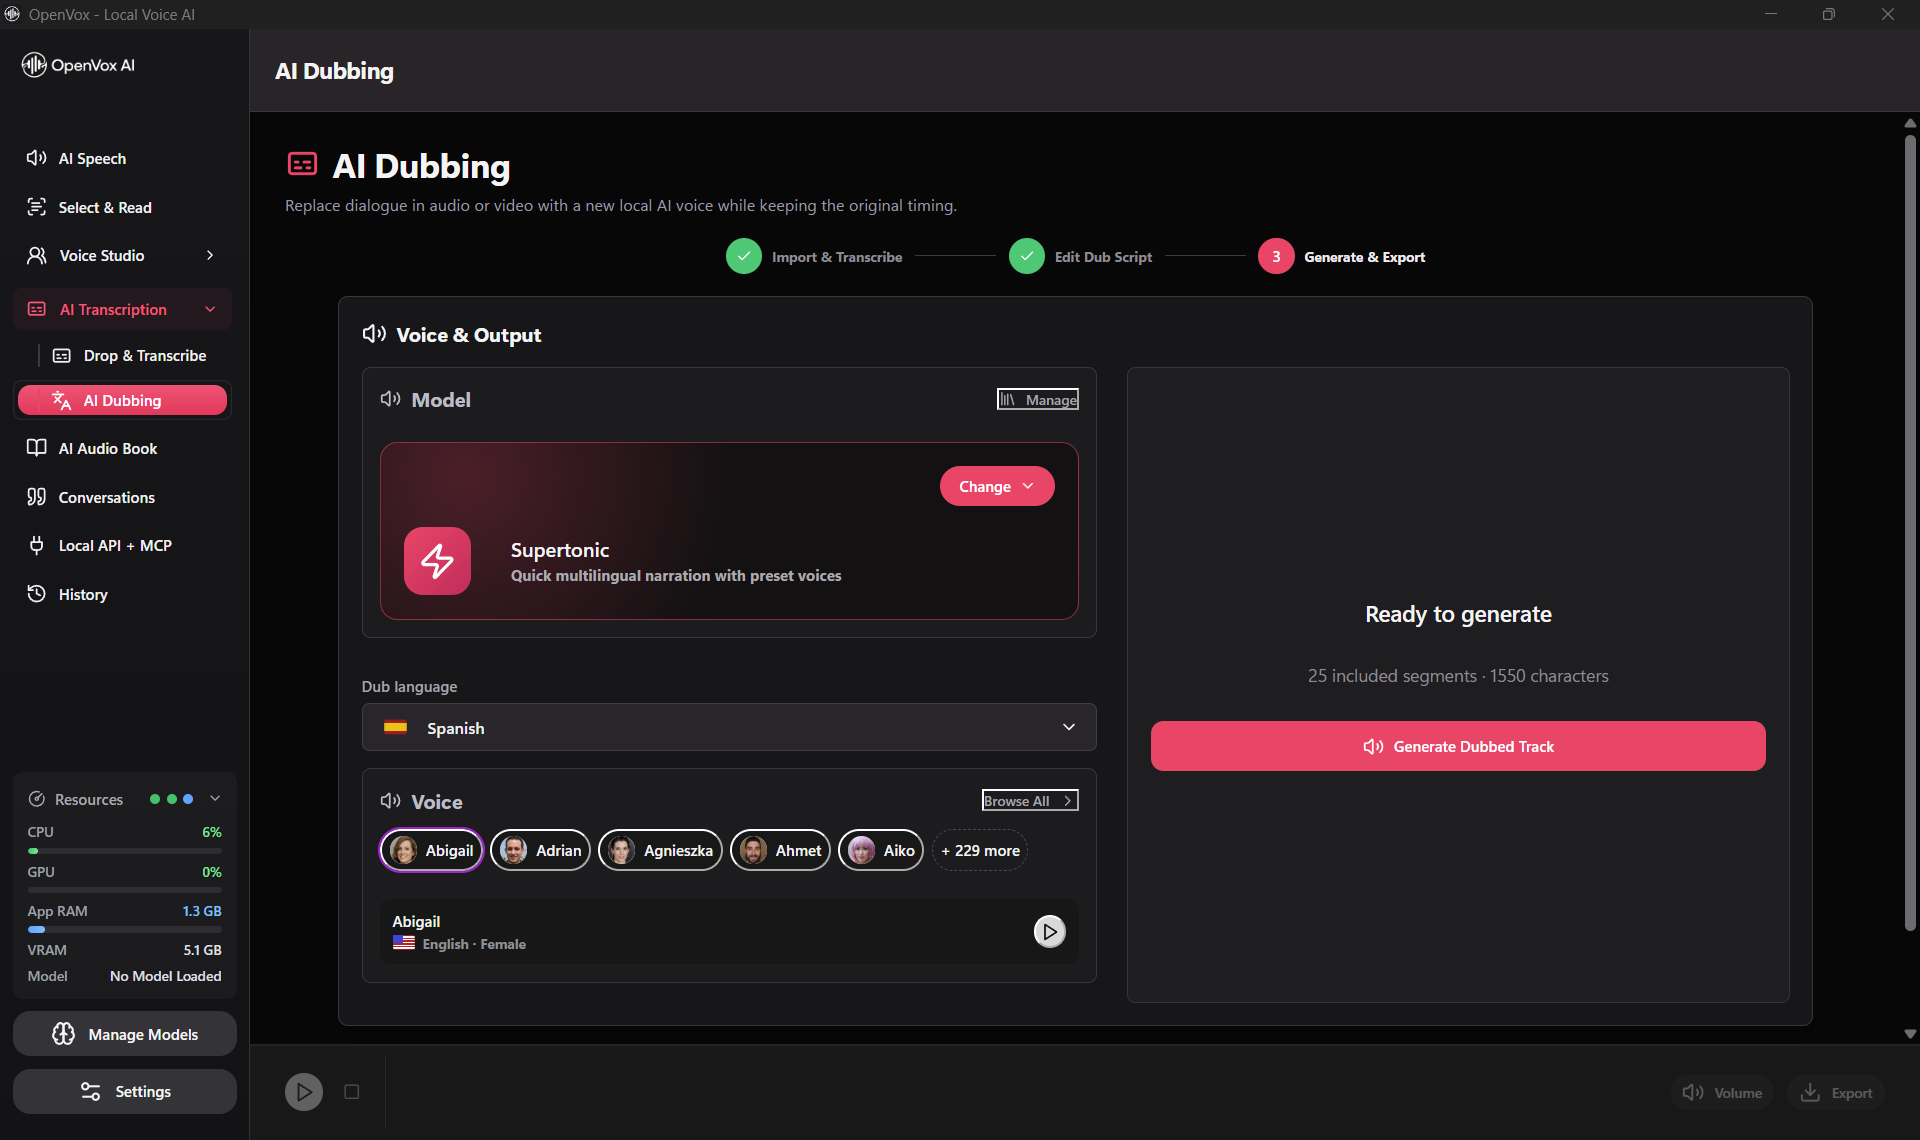Click the GPU usage bar

tap(125, 890)
